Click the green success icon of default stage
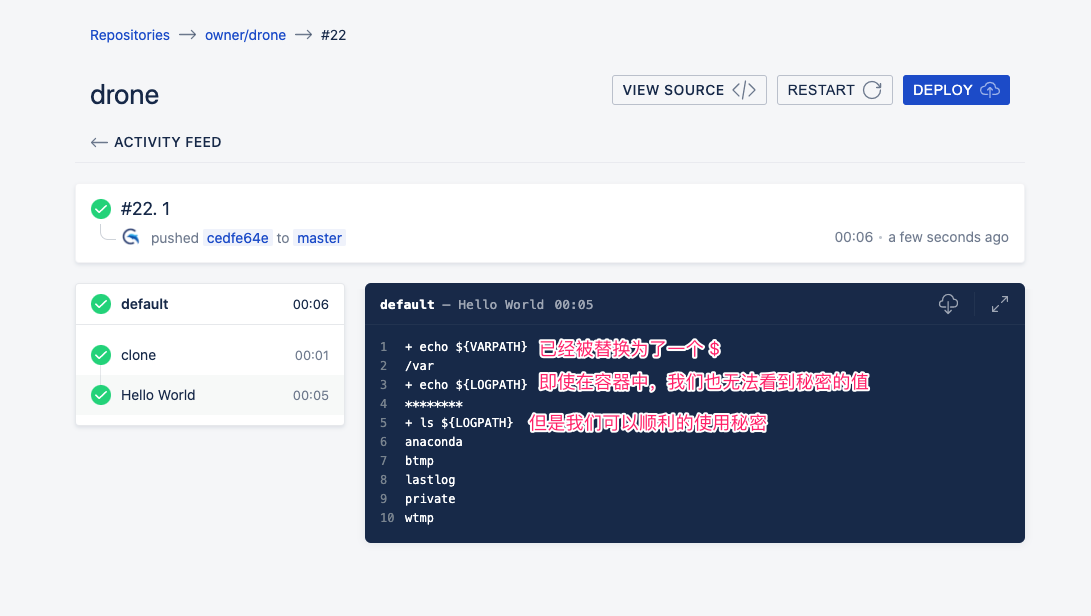Image resolution: width=1091 pixels, height=616 pixels. click(x=101, y=304)
